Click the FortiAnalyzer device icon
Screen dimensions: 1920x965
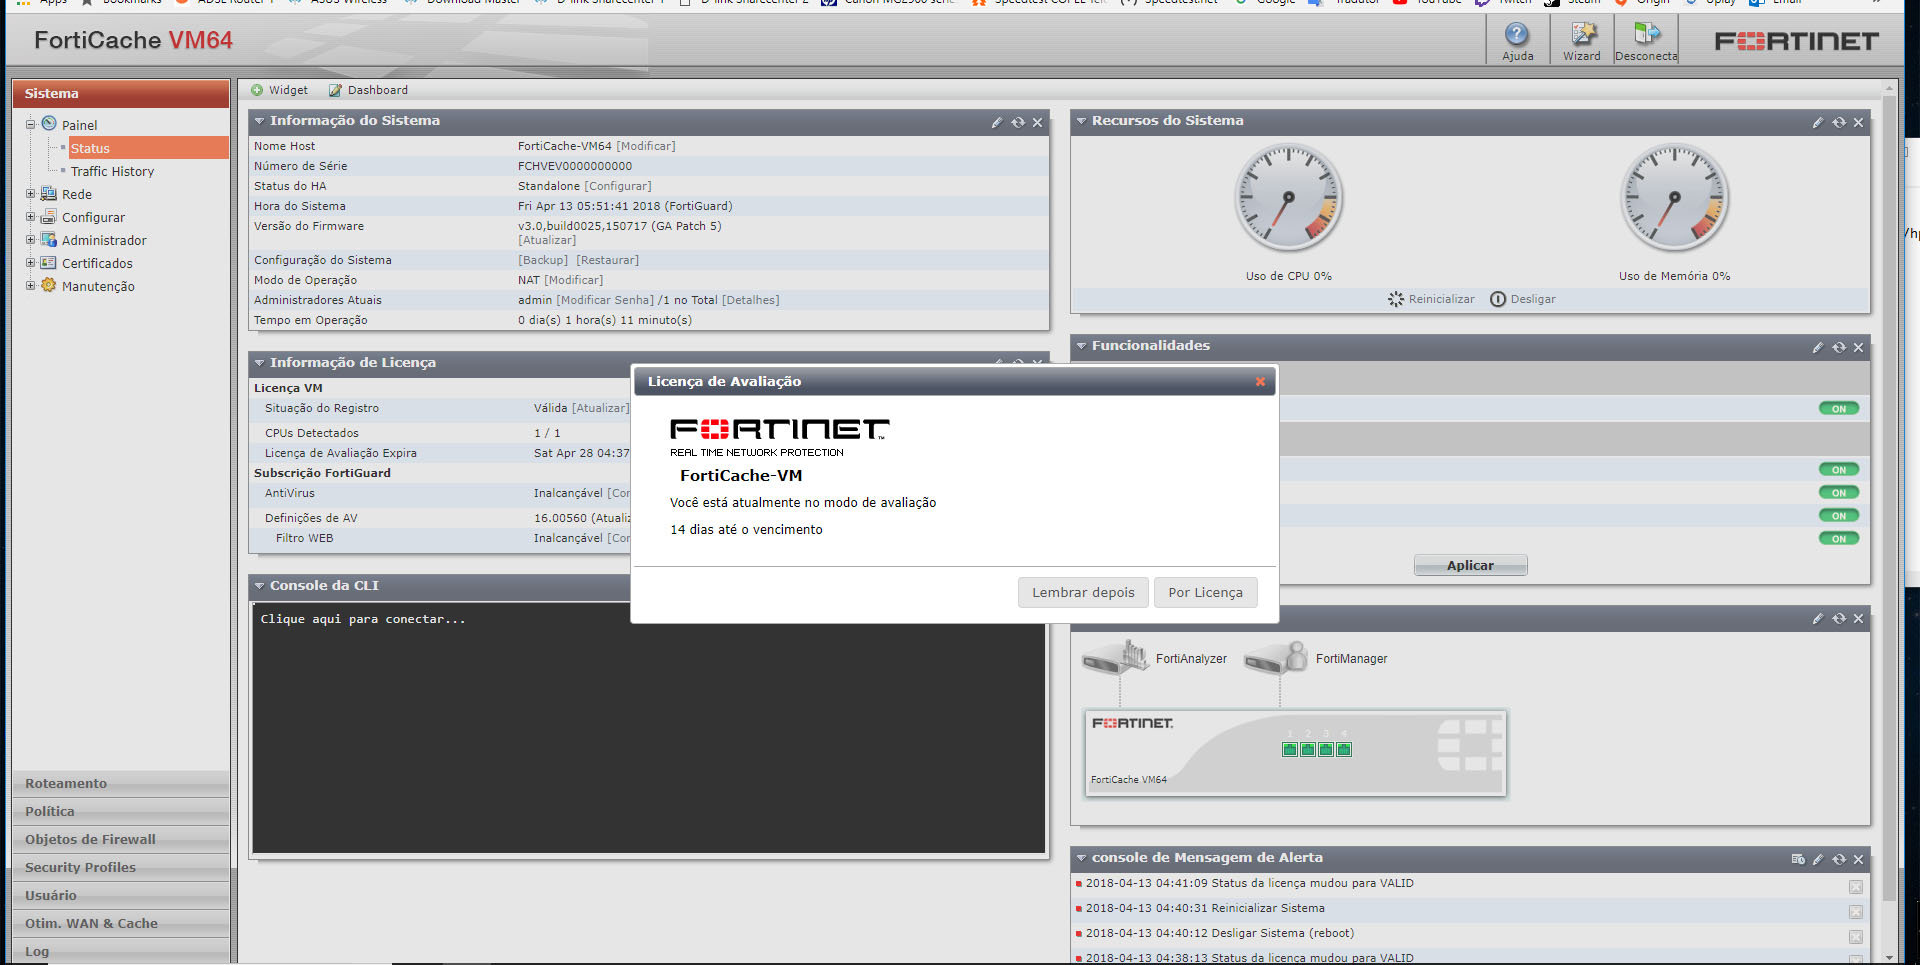[x=1116, y=658]
